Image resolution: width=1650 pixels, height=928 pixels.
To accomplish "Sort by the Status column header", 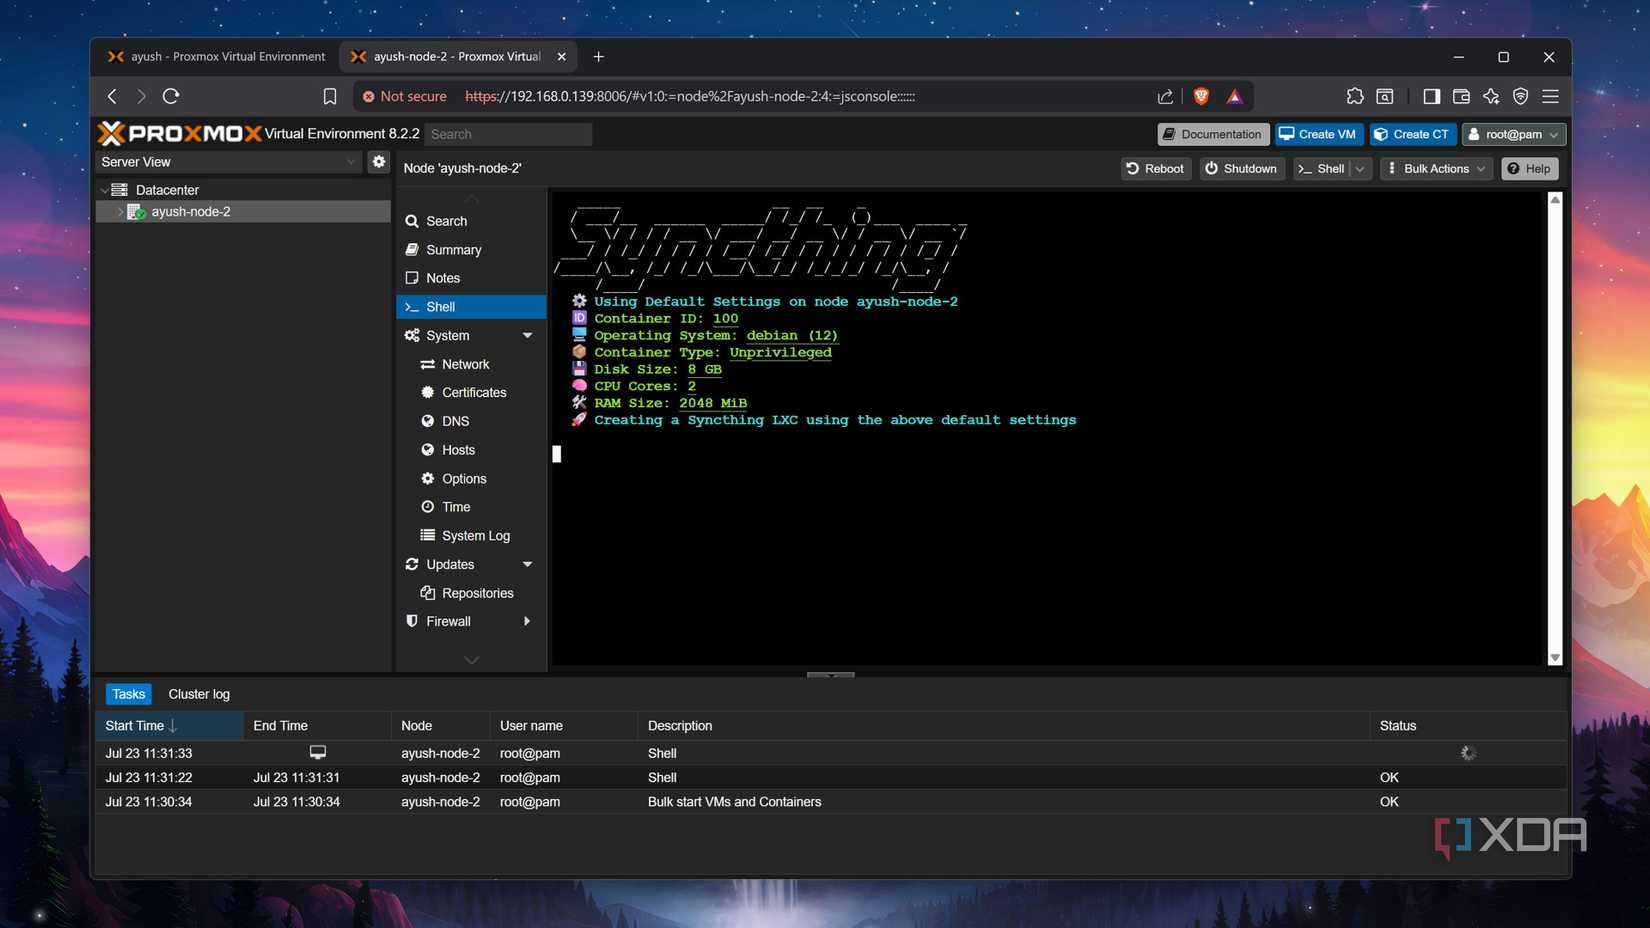I will (1467, 726).
